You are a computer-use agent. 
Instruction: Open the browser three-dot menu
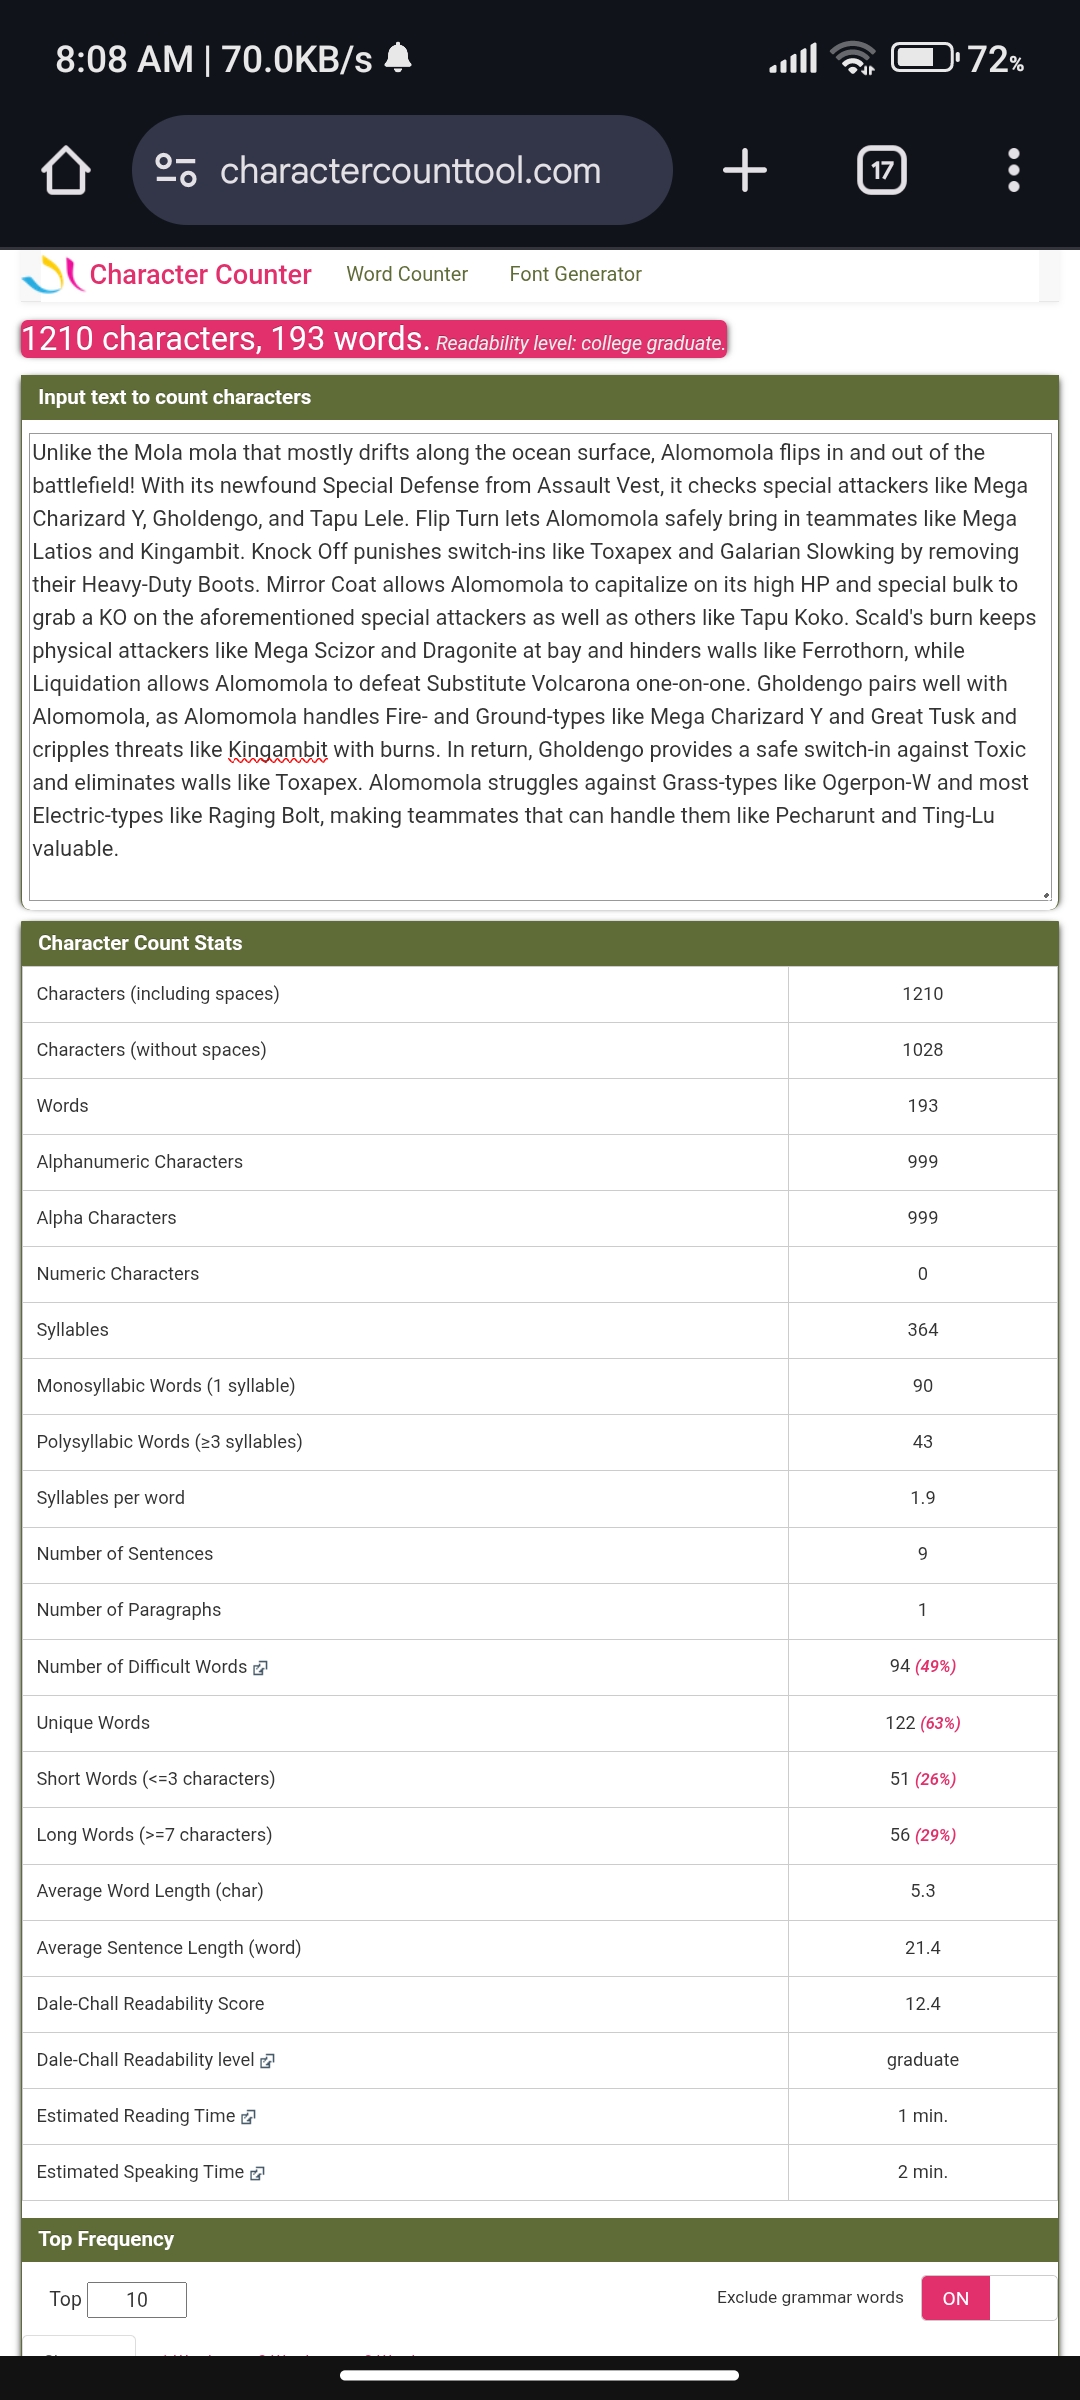click(1013, 170)
